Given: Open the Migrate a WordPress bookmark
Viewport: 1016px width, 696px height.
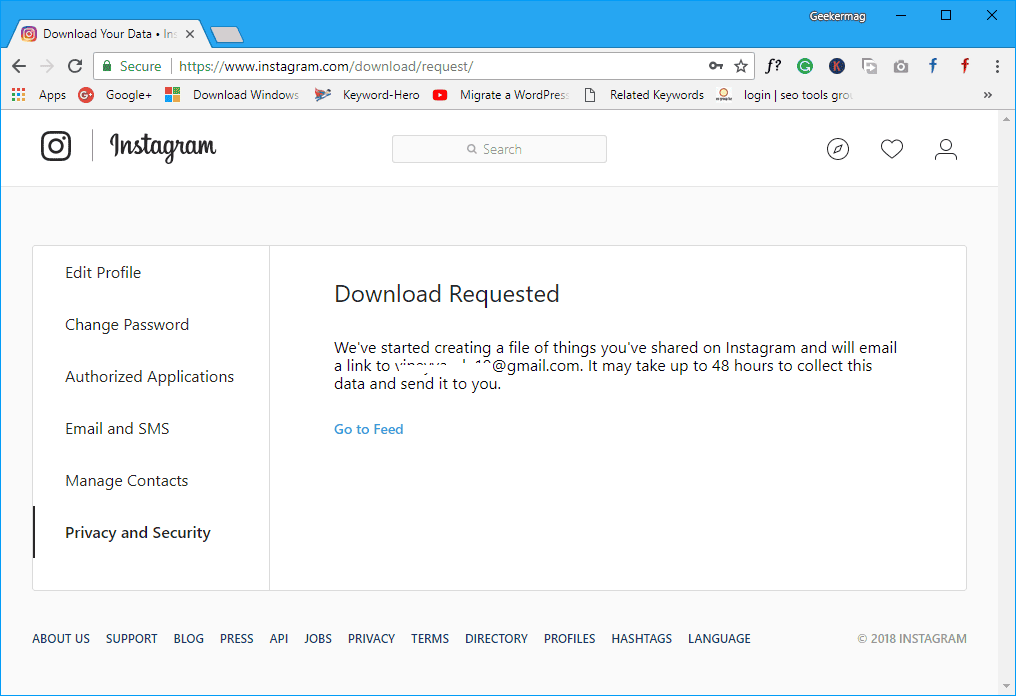Looking at the screenshot, I should pos(501,95).
